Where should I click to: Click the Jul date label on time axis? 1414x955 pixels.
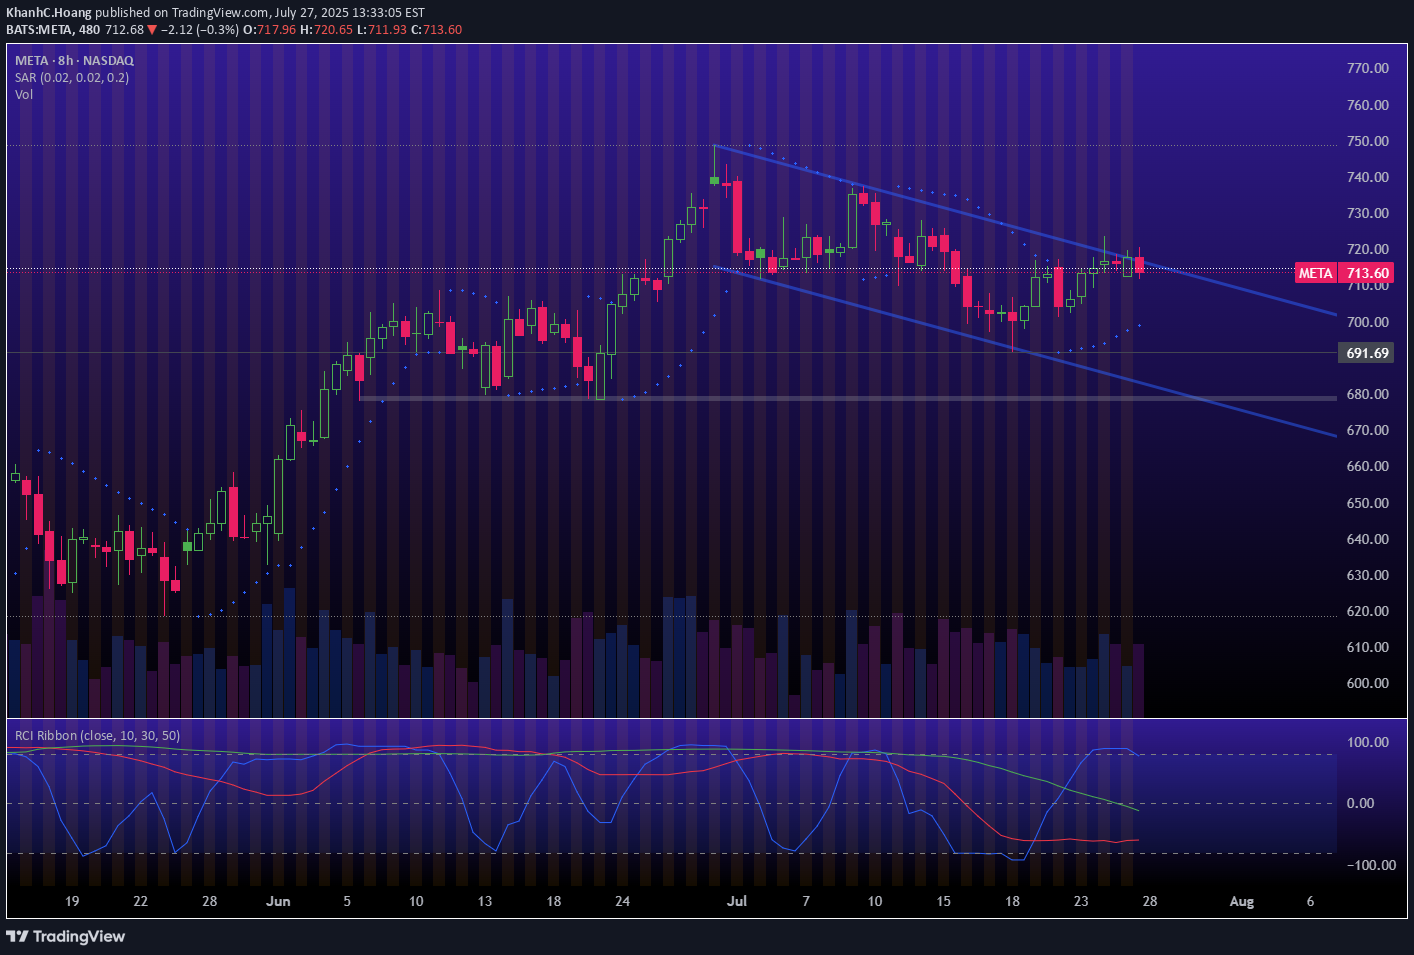click(x=737, y=901)
